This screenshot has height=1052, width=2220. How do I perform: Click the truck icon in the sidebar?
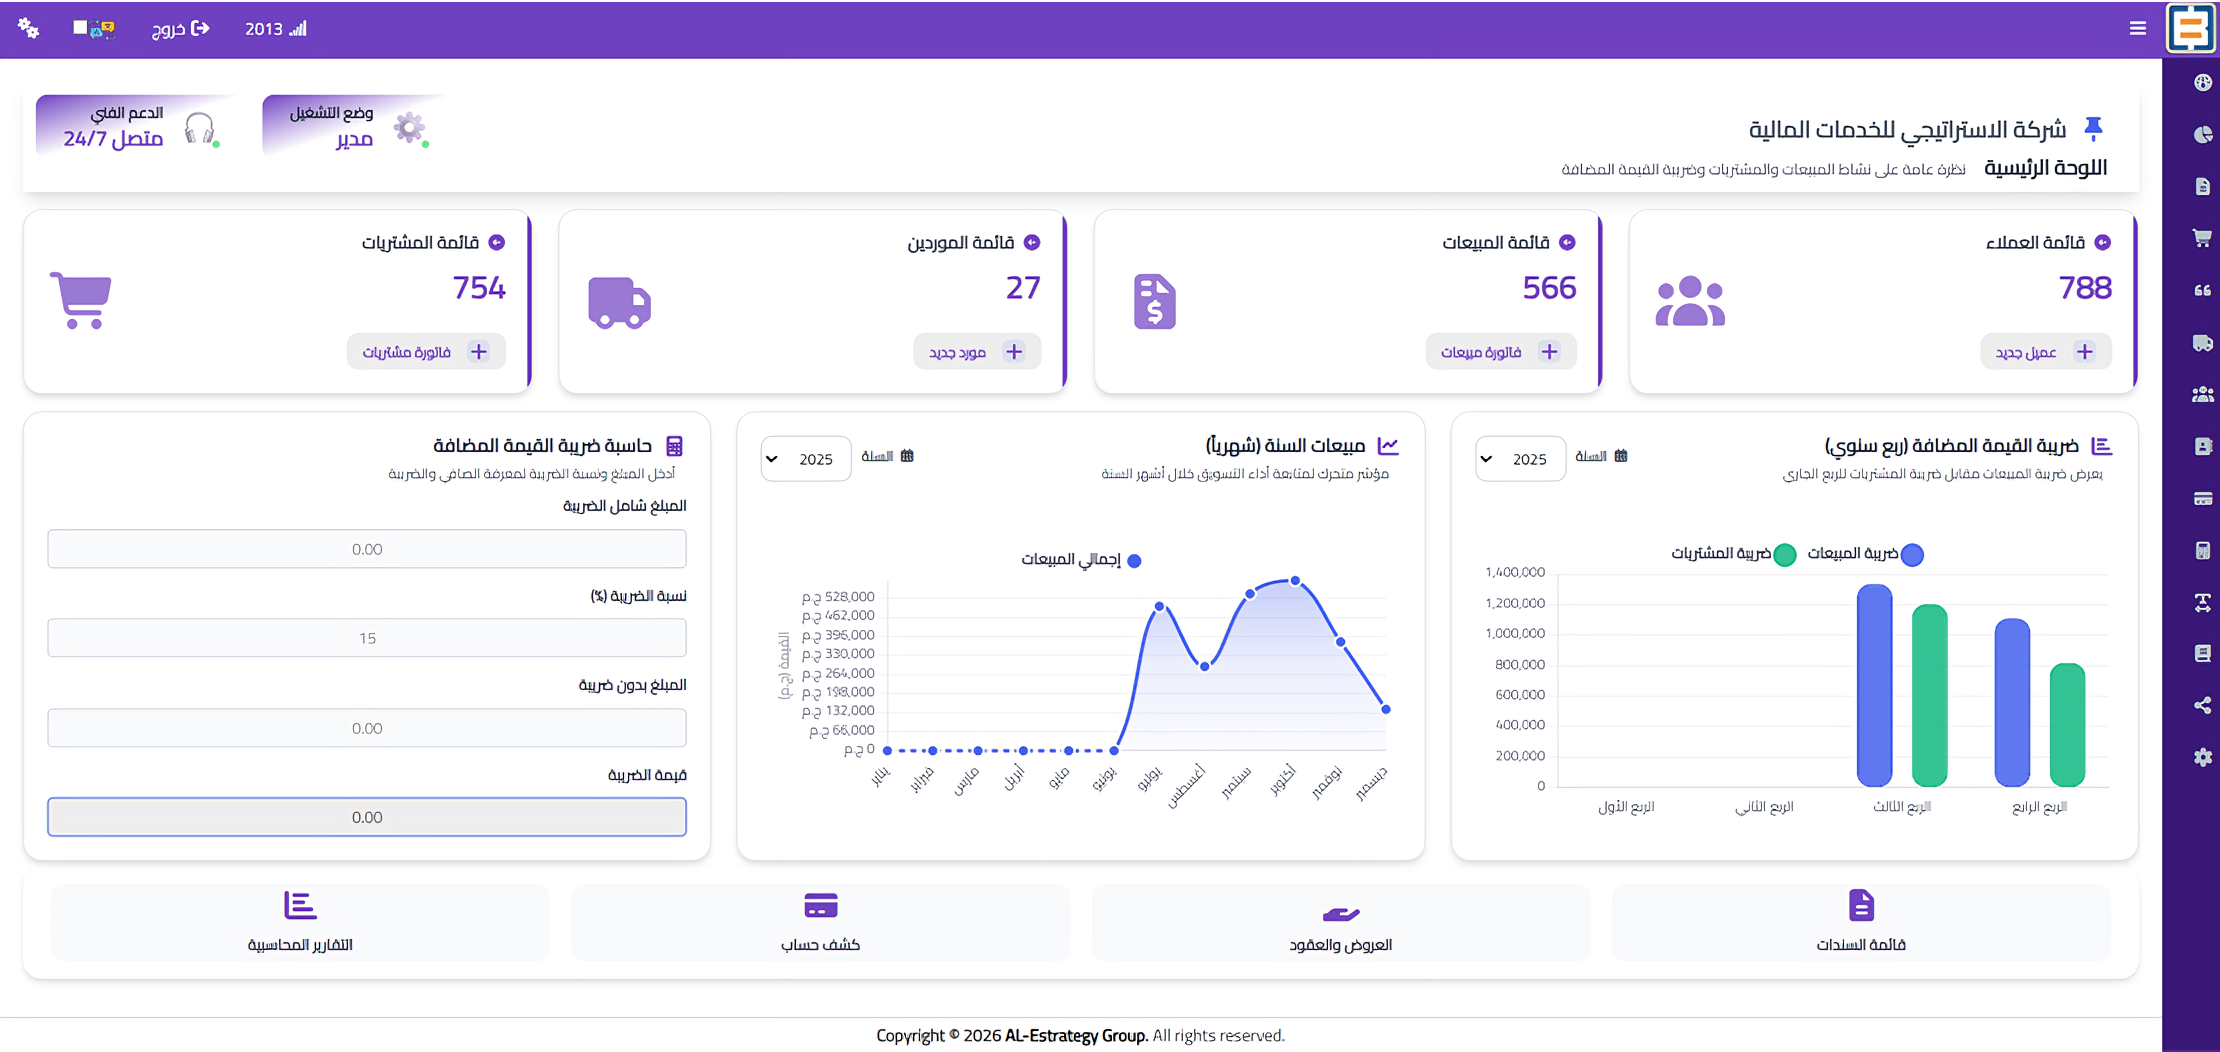coord(2202,342)
